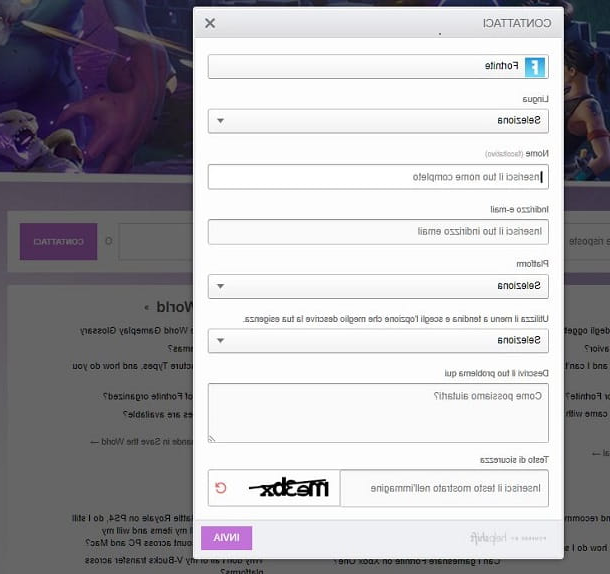This screenshot has height=574, width=610.
Task: Click the 'Descrivi il tuo problema qui' label
Action: tap(496, 374)
